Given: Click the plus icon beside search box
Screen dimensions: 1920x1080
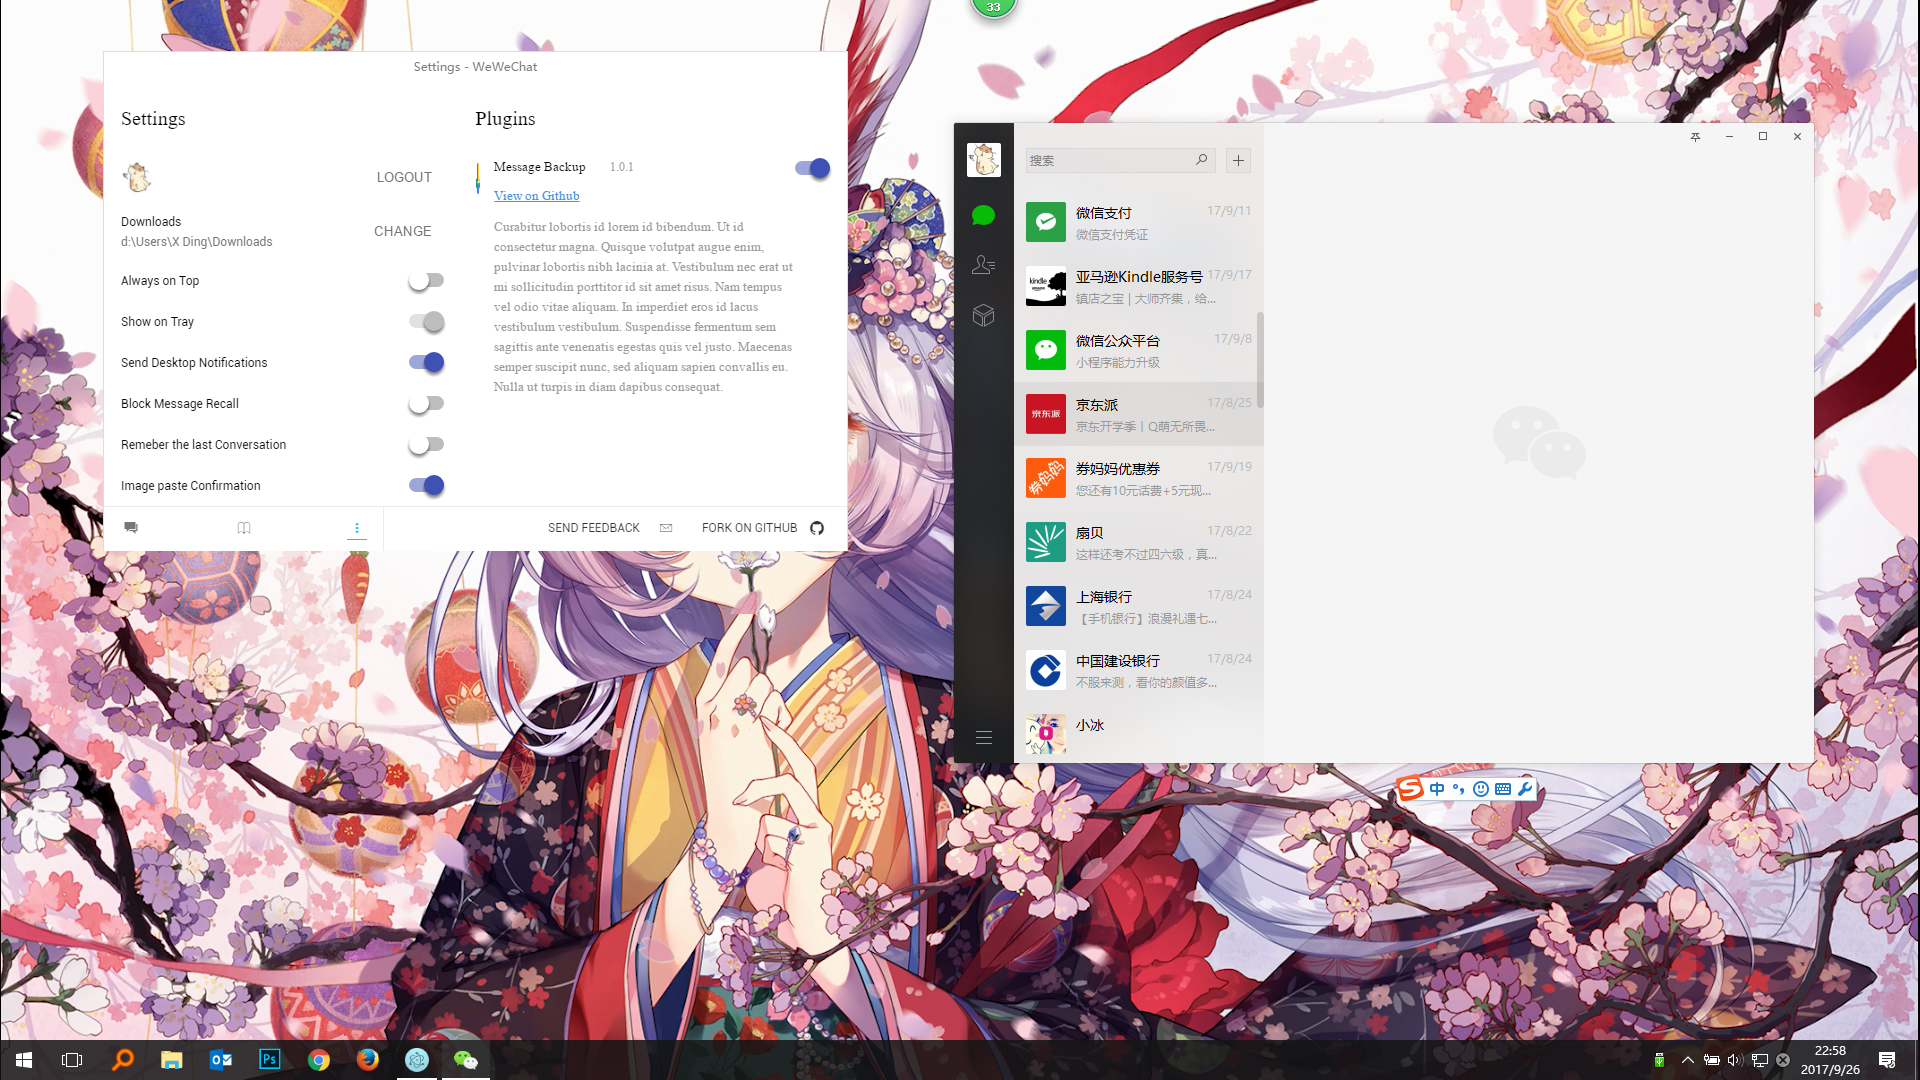Looking at the screenshot, I should [1238, 161].
